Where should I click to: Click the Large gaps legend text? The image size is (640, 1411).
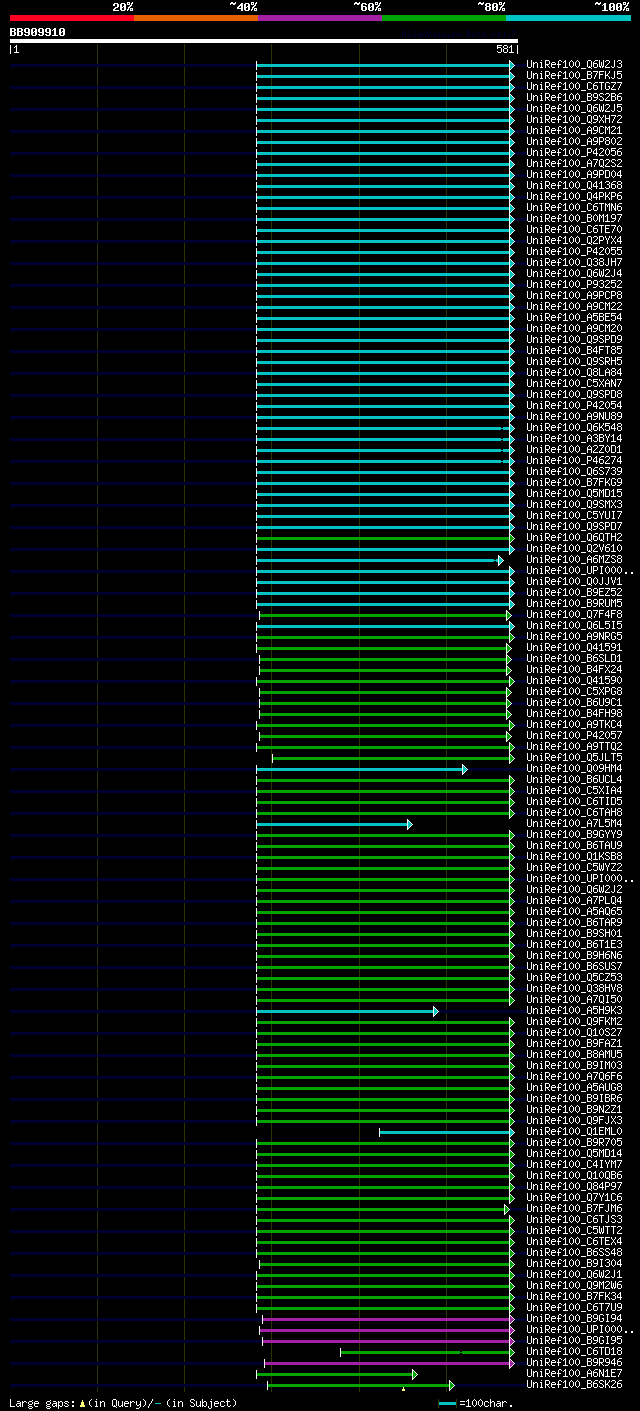(124, 1403)
